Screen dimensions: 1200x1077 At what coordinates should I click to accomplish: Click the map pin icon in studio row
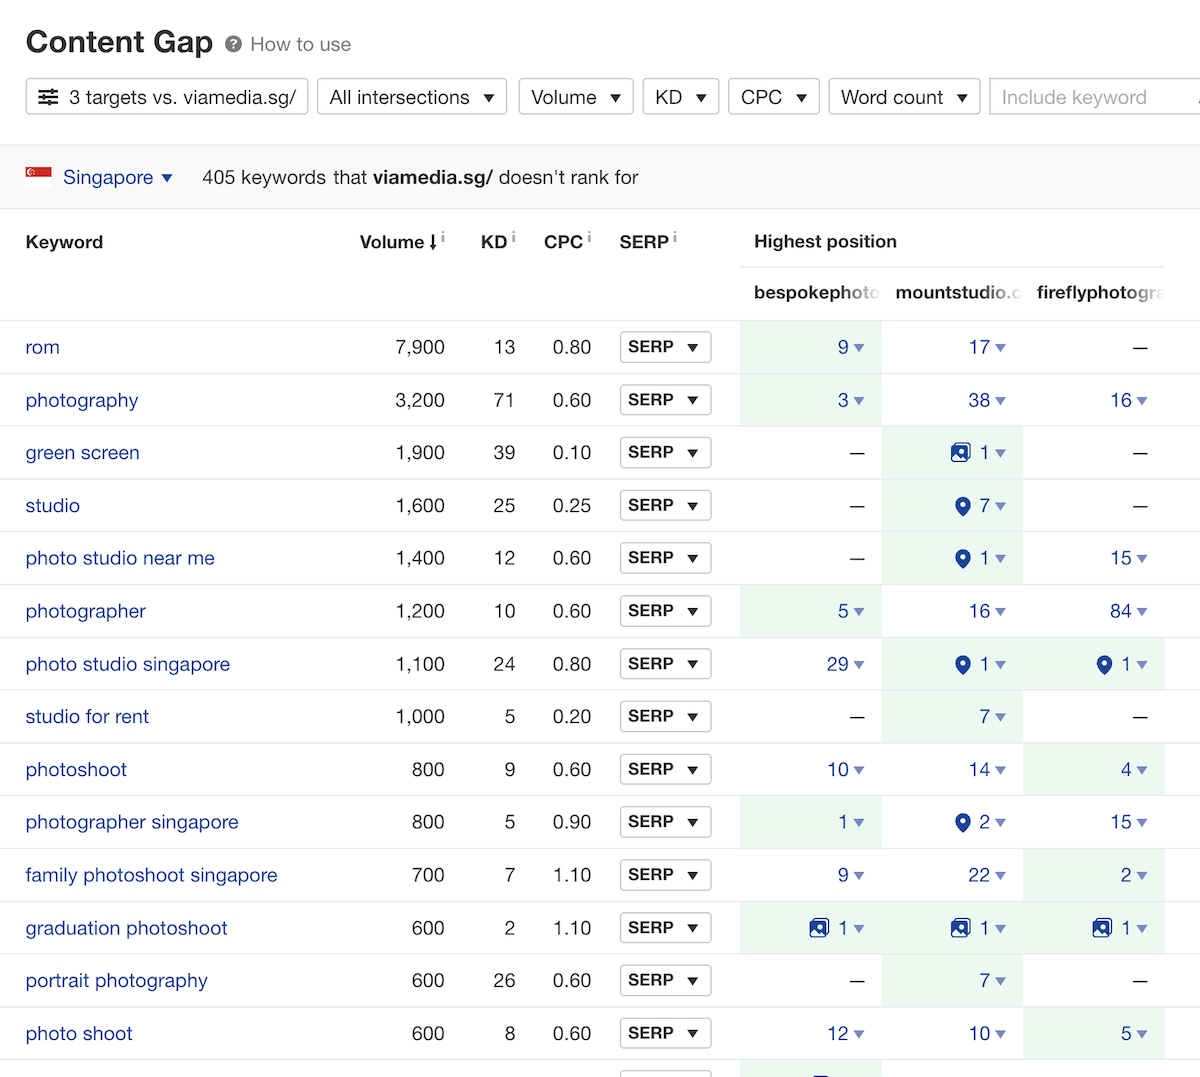(x=962, y=506)
